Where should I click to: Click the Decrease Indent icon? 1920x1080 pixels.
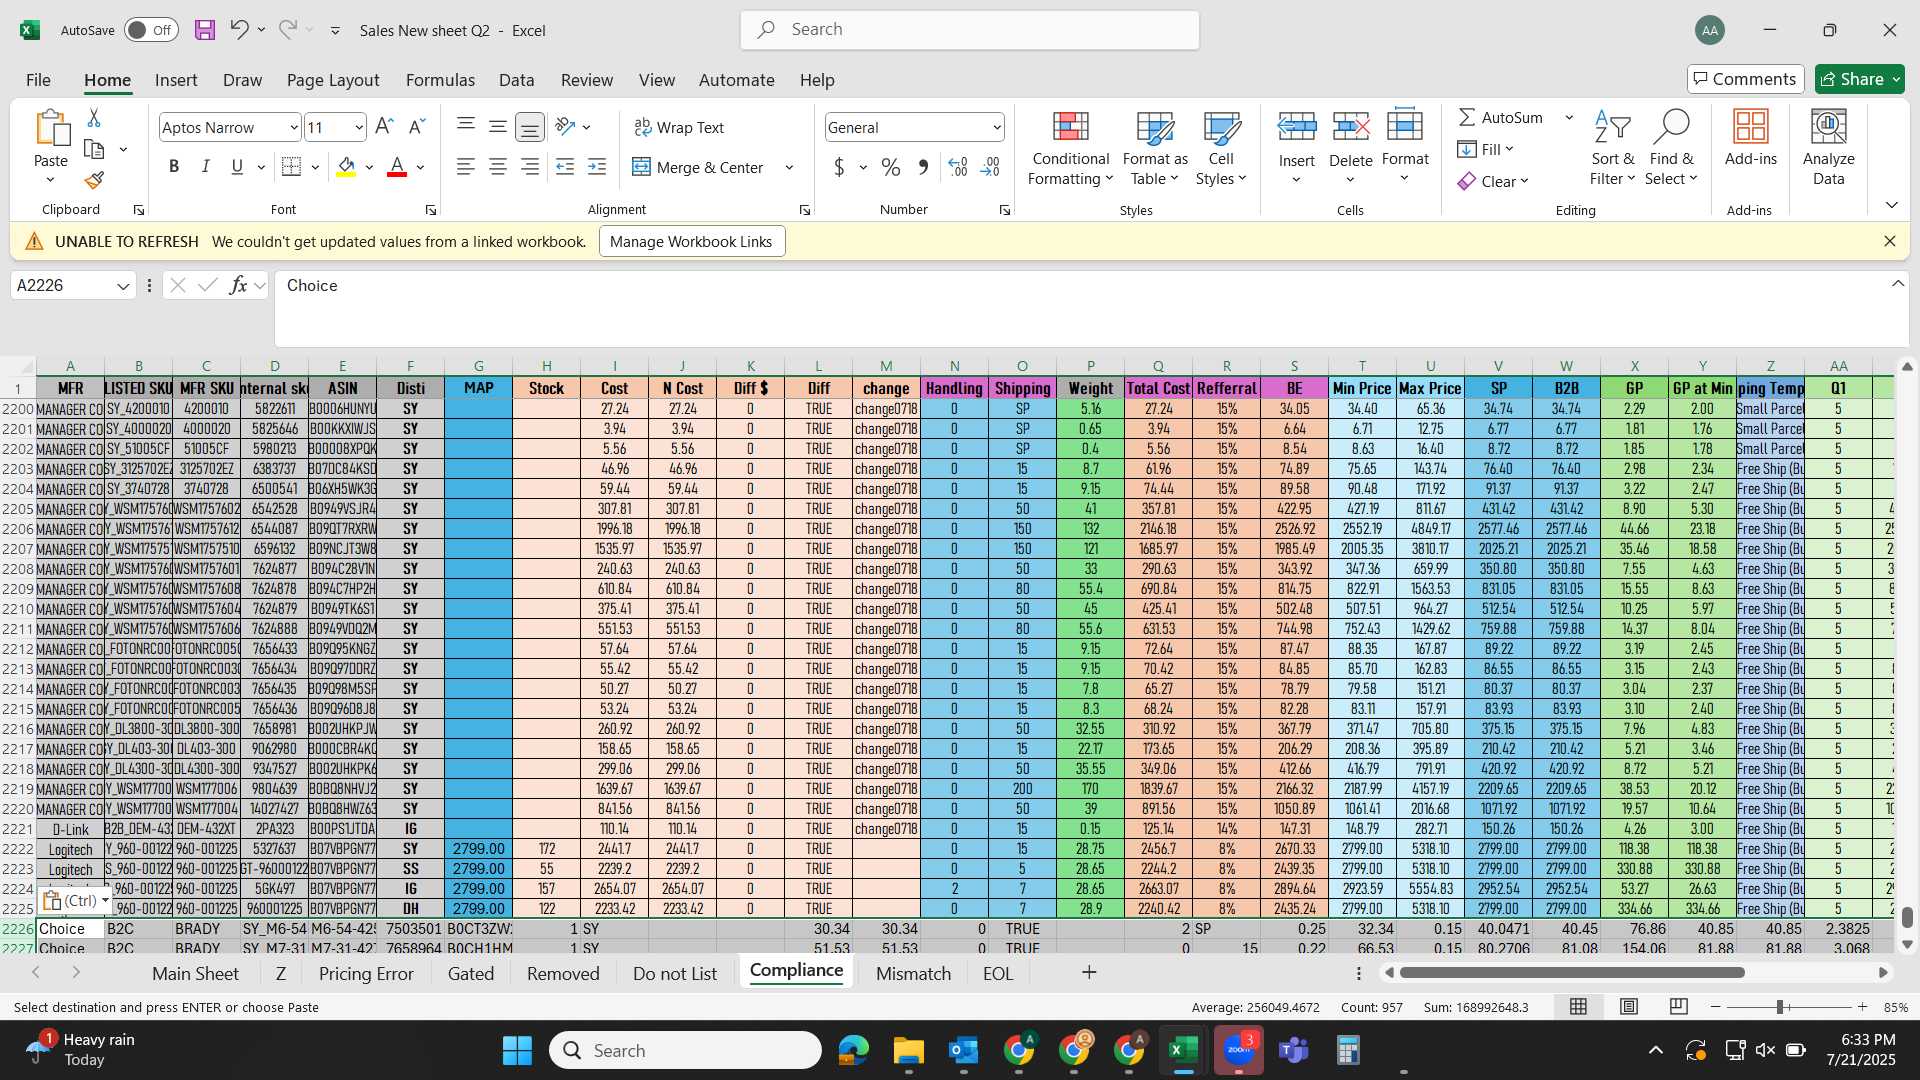[x=565, y=167]
